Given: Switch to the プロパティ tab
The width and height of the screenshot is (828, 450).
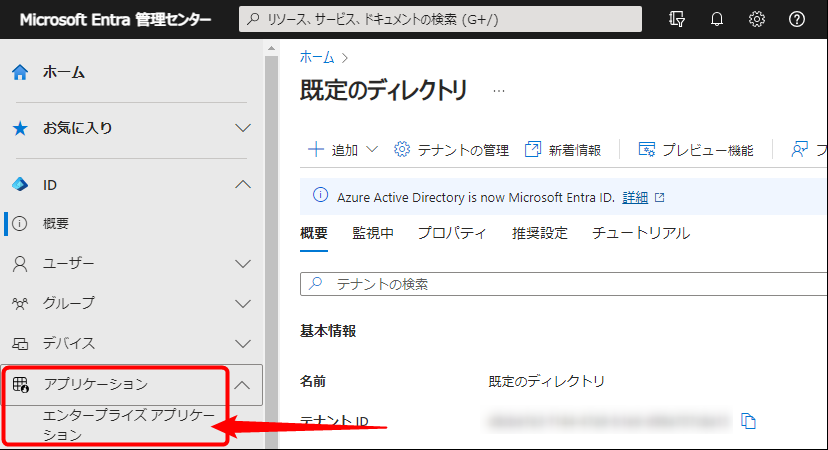Looking at the screenshot, I should coord(452,233).
